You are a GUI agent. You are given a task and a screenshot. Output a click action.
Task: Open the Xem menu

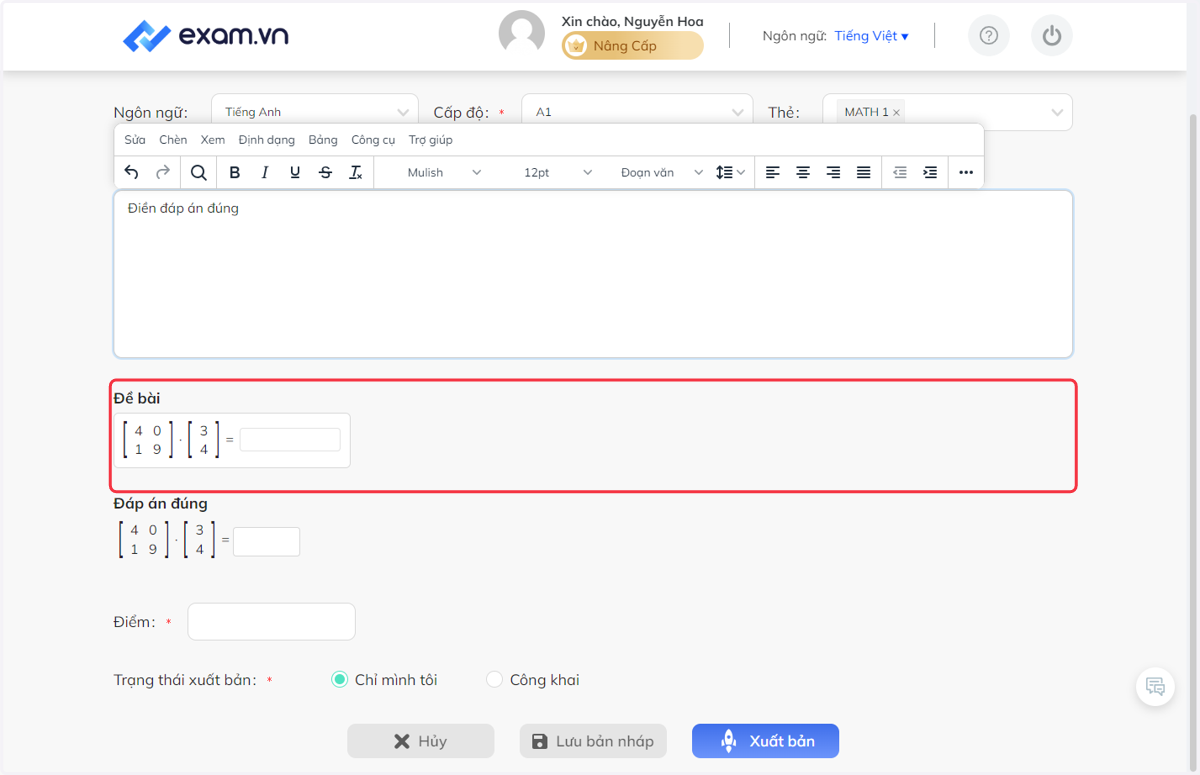[212, 140]
